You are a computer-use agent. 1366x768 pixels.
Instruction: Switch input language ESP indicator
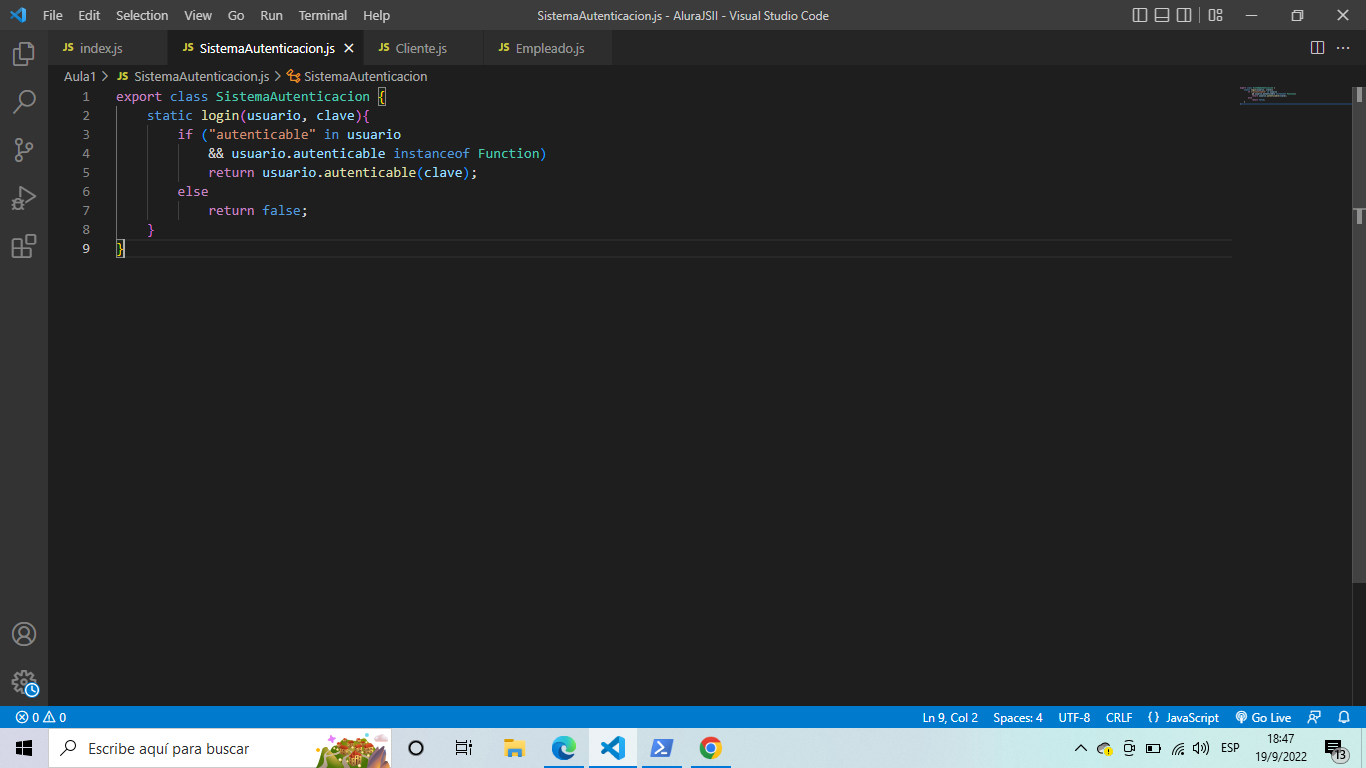tap(1230, 748)
